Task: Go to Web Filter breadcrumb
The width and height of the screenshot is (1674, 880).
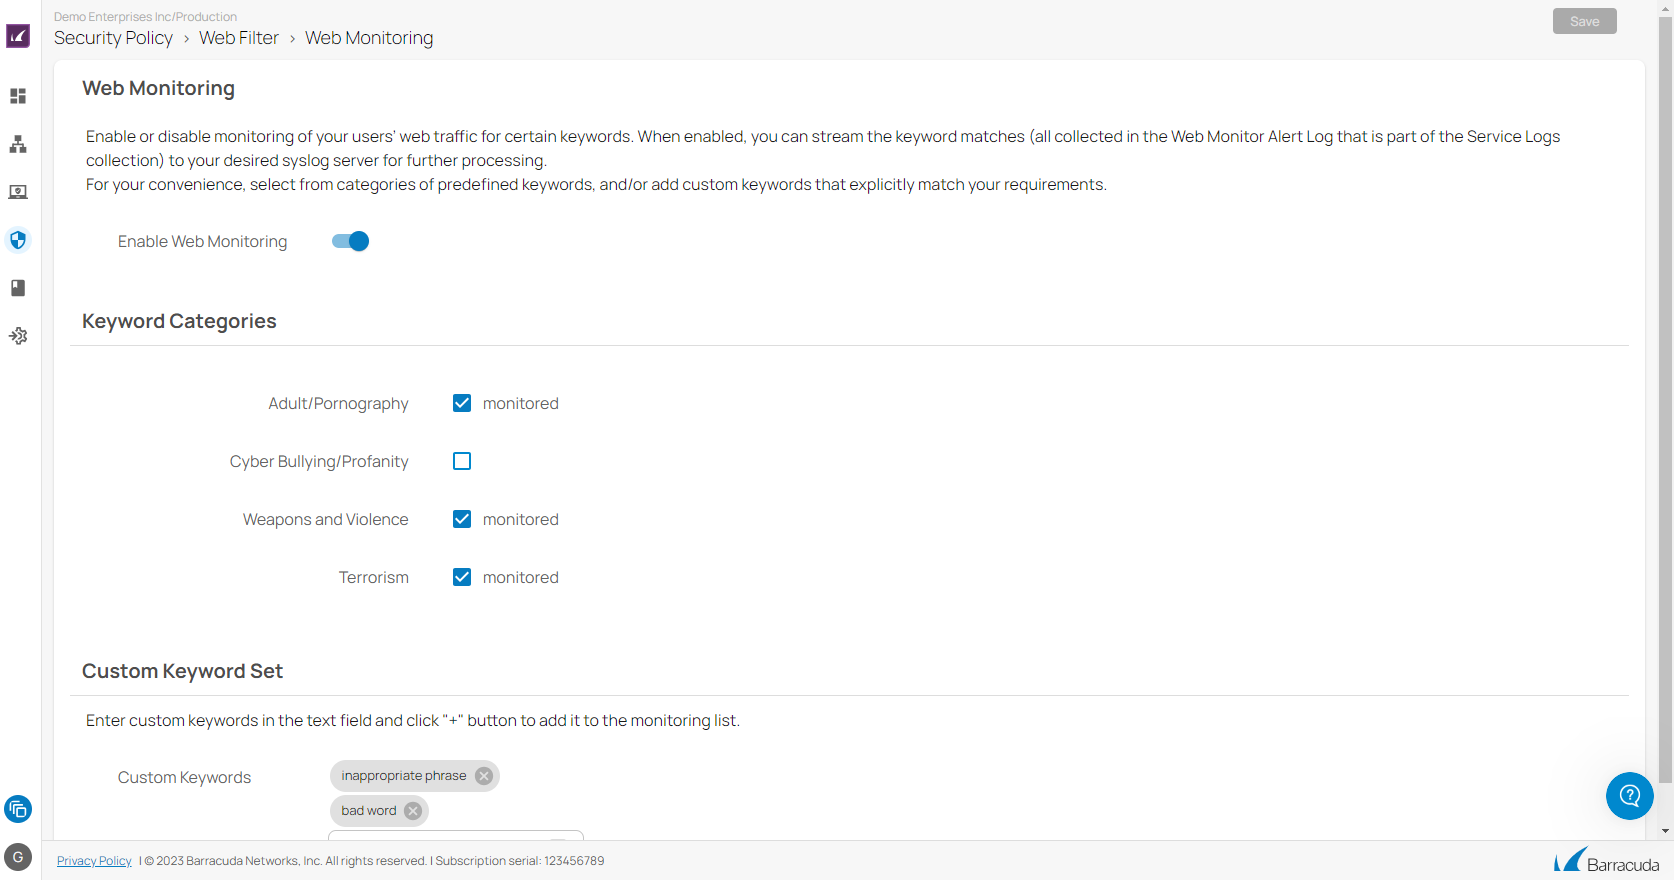Action: tap(239, 38)
